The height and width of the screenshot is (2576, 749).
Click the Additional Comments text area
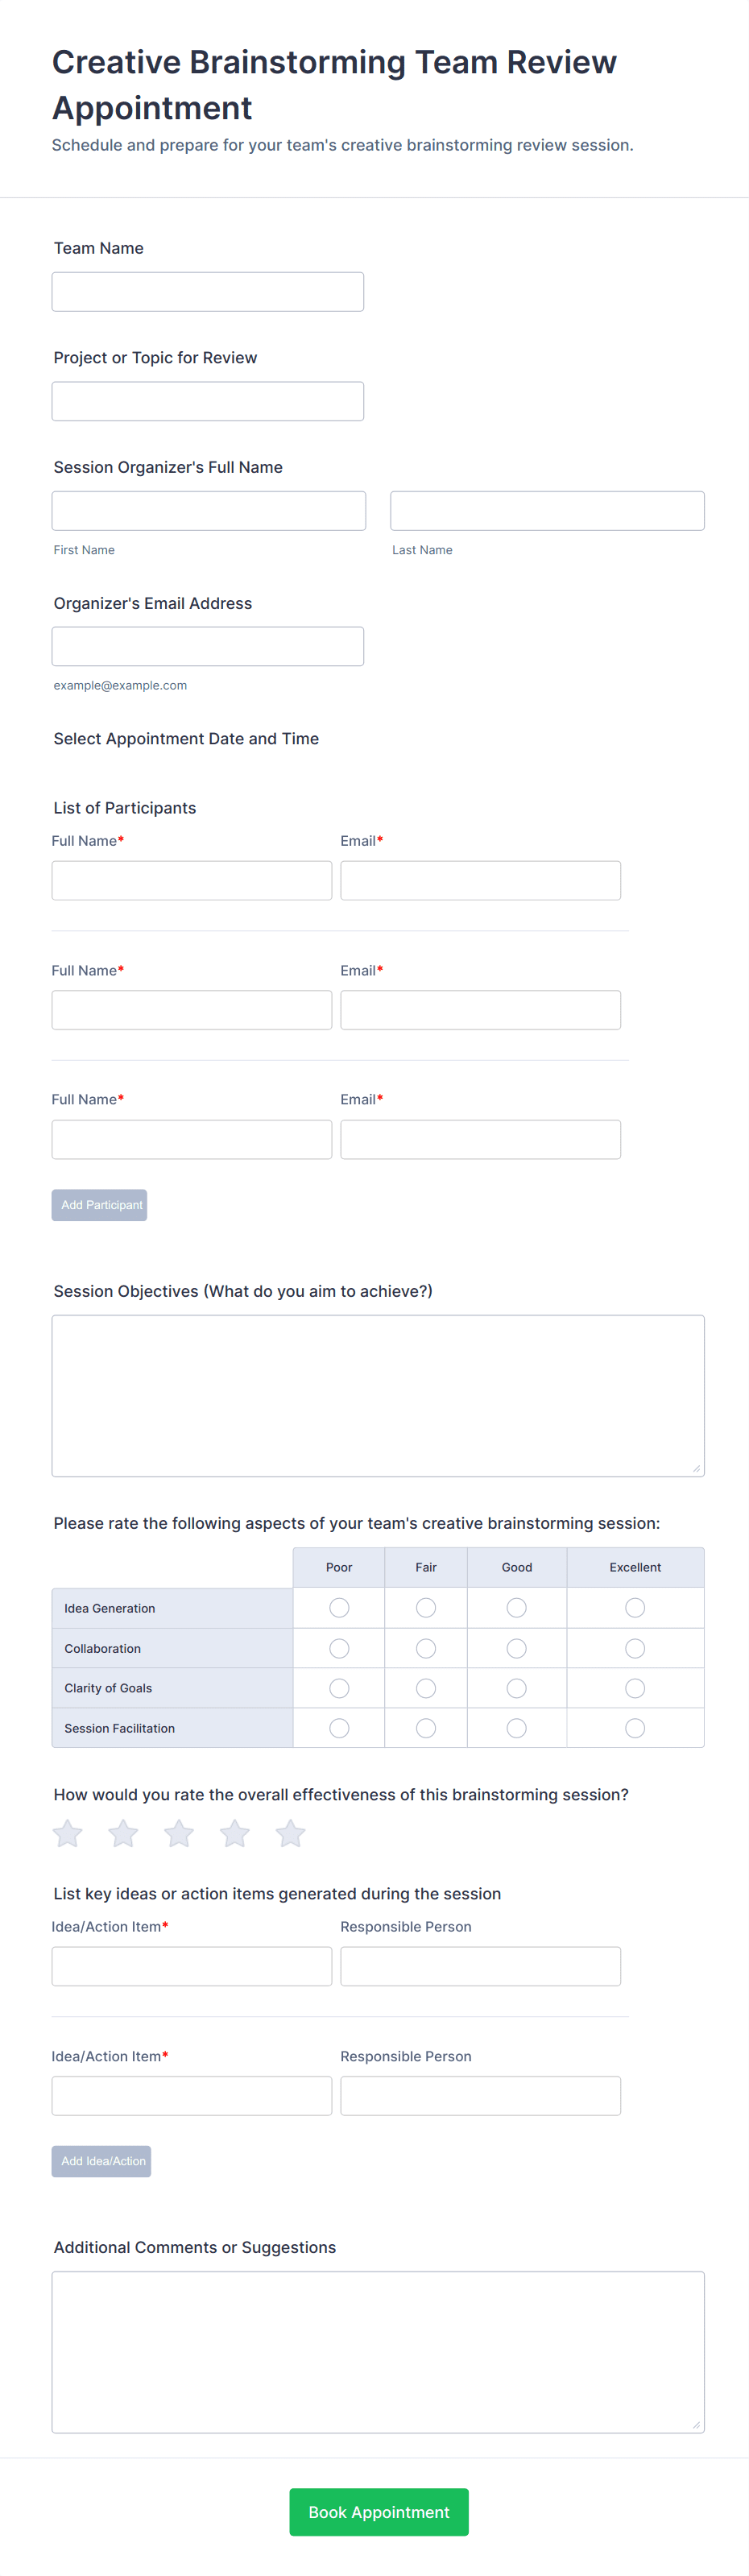coord(378,2351)
